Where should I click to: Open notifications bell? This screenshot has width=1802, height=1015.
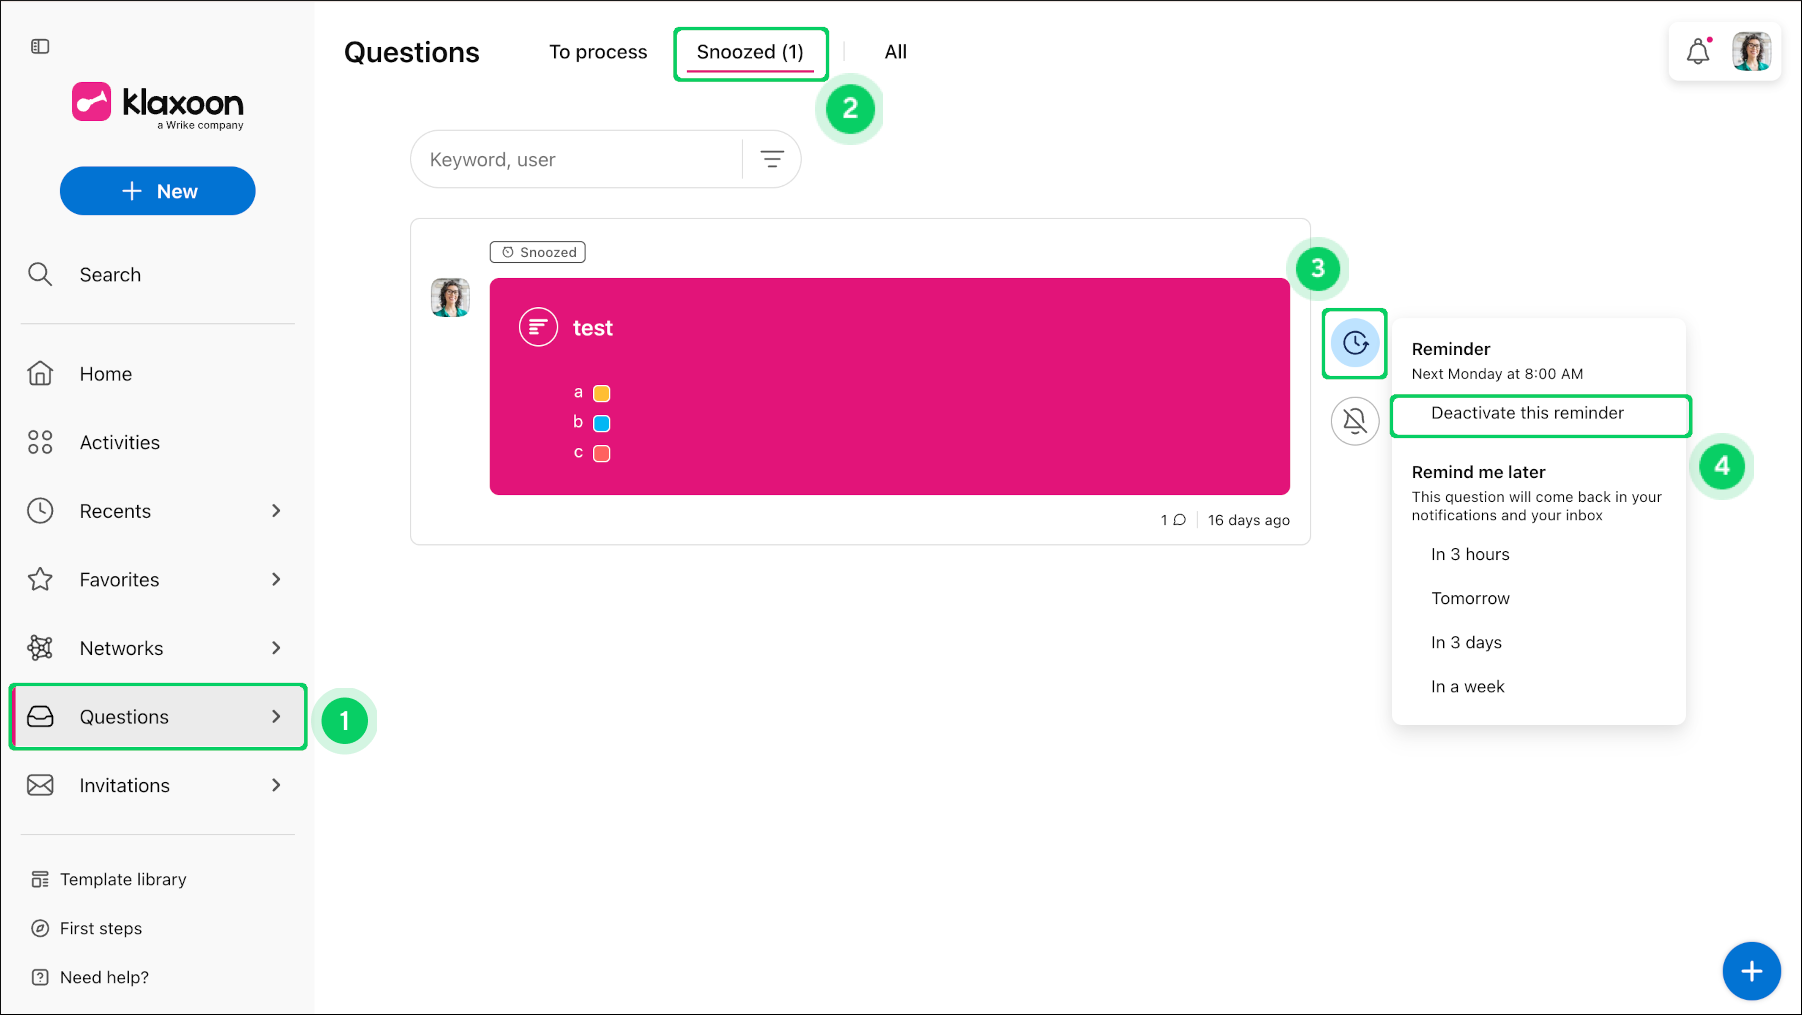point(1698,51)
